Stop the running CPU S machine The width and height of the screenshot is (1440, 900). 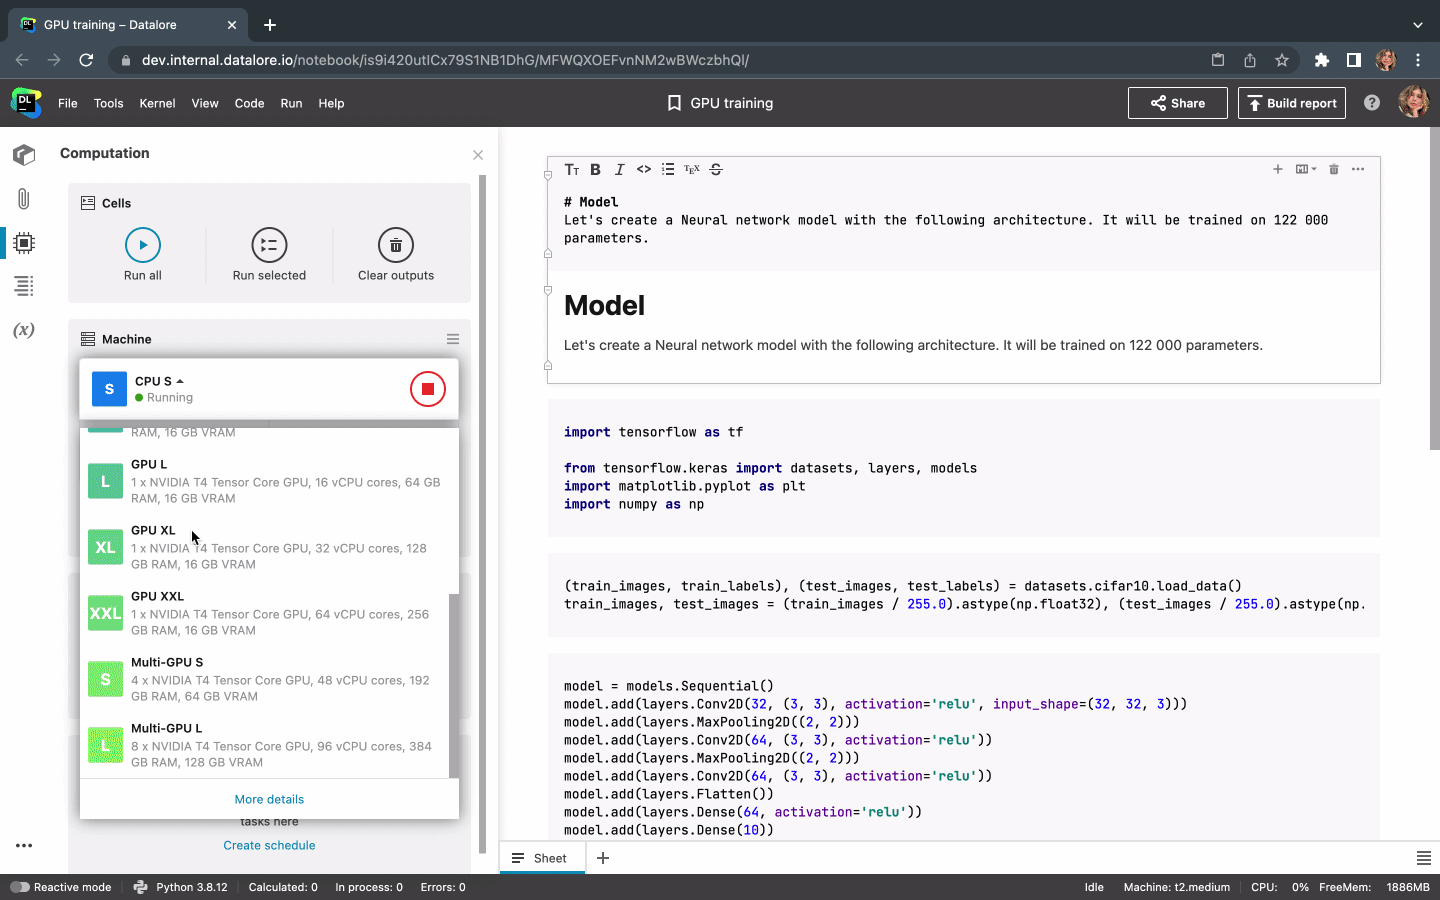[x=427, y=389]
